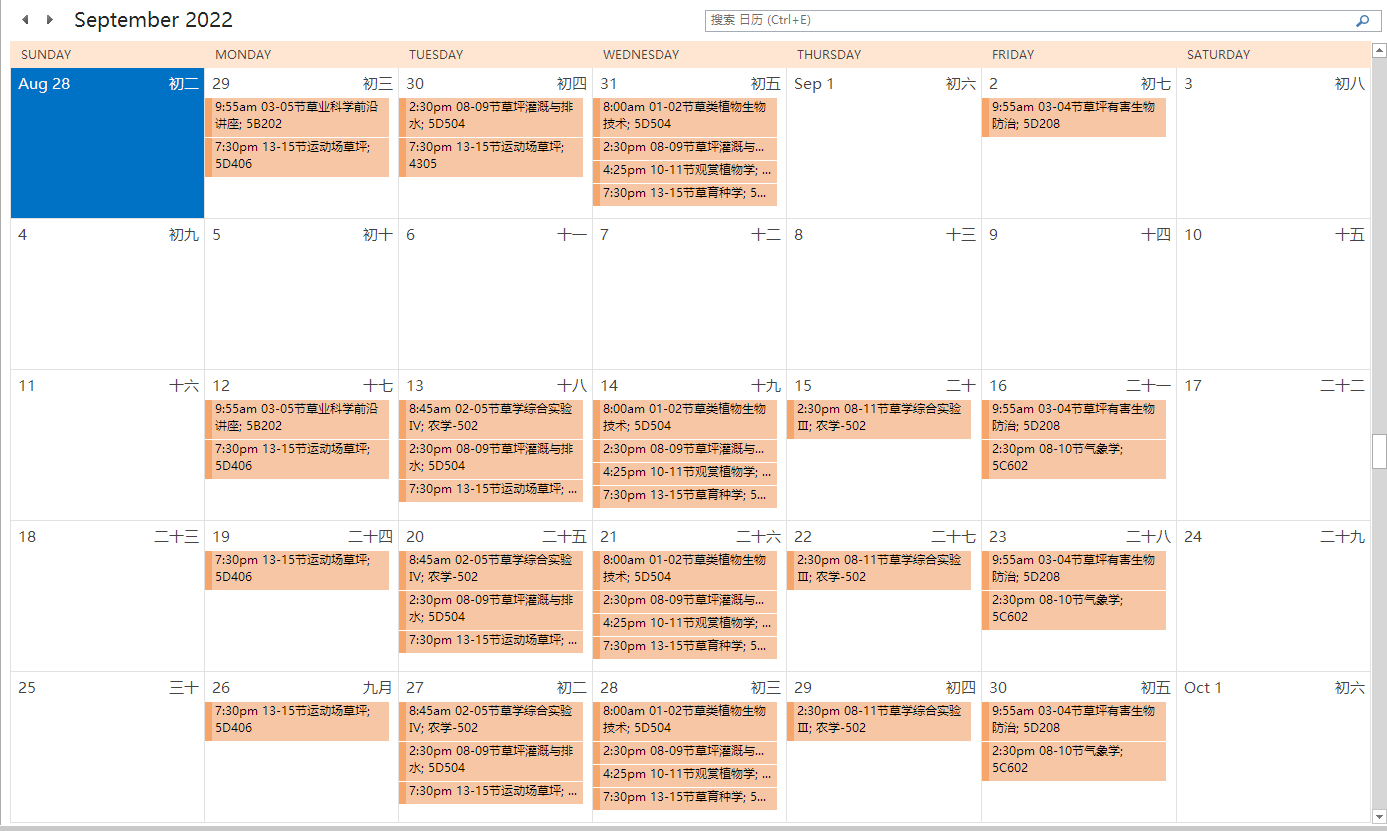Open Aug 30 2:30pm 草坪灌溉与排水 event
The image size is (1387, 831).
pyautogui.click(x=491, y=116)
